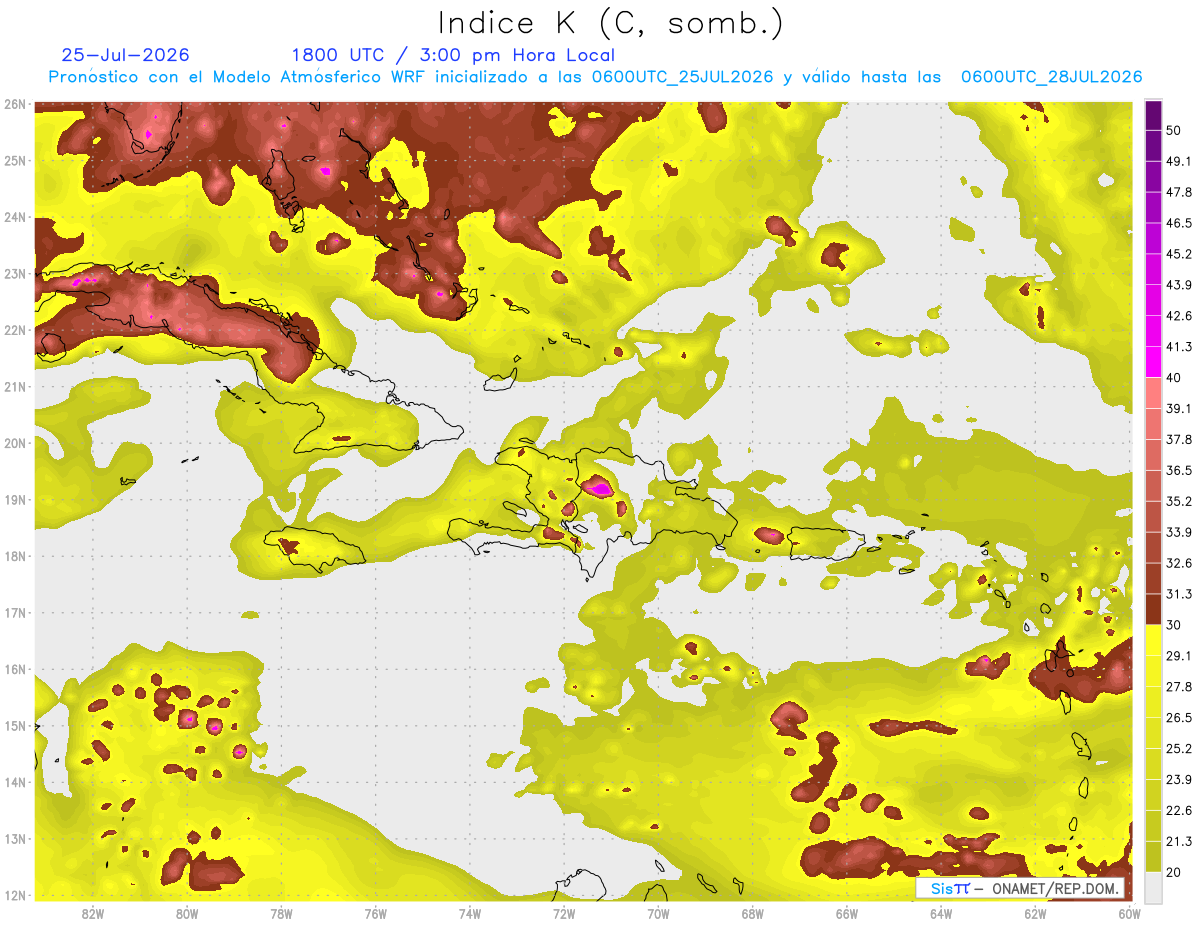Select the '68W' longitude label
The image size is (1200, 927).
pyautogui.click(x=752, y=913)
